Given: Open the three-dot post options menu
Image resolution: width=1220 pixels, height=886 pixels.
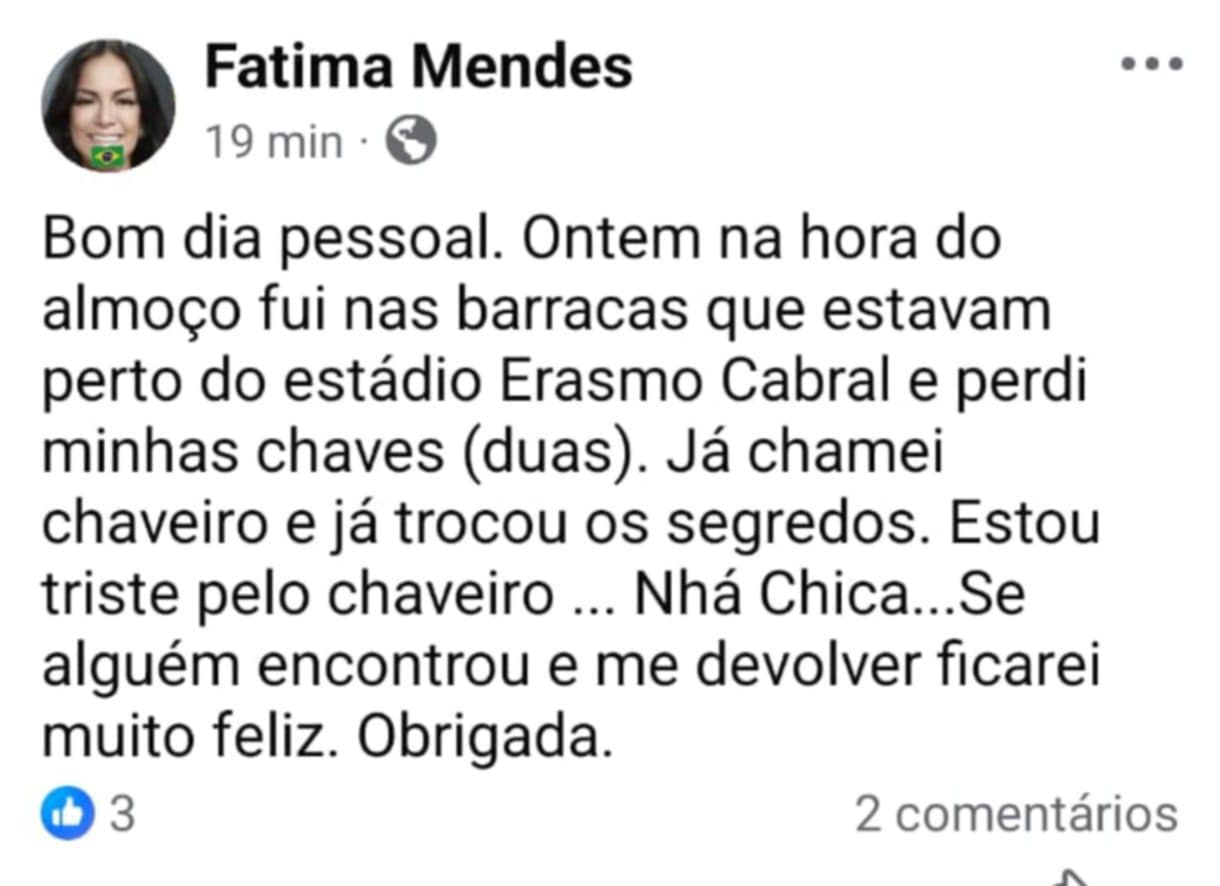Looking at the screenshot, I should [1151, 65].
